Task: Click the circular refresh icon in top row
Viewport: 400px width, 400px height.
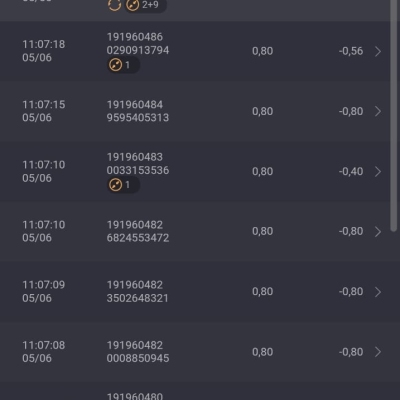Action: coord(114,4)
